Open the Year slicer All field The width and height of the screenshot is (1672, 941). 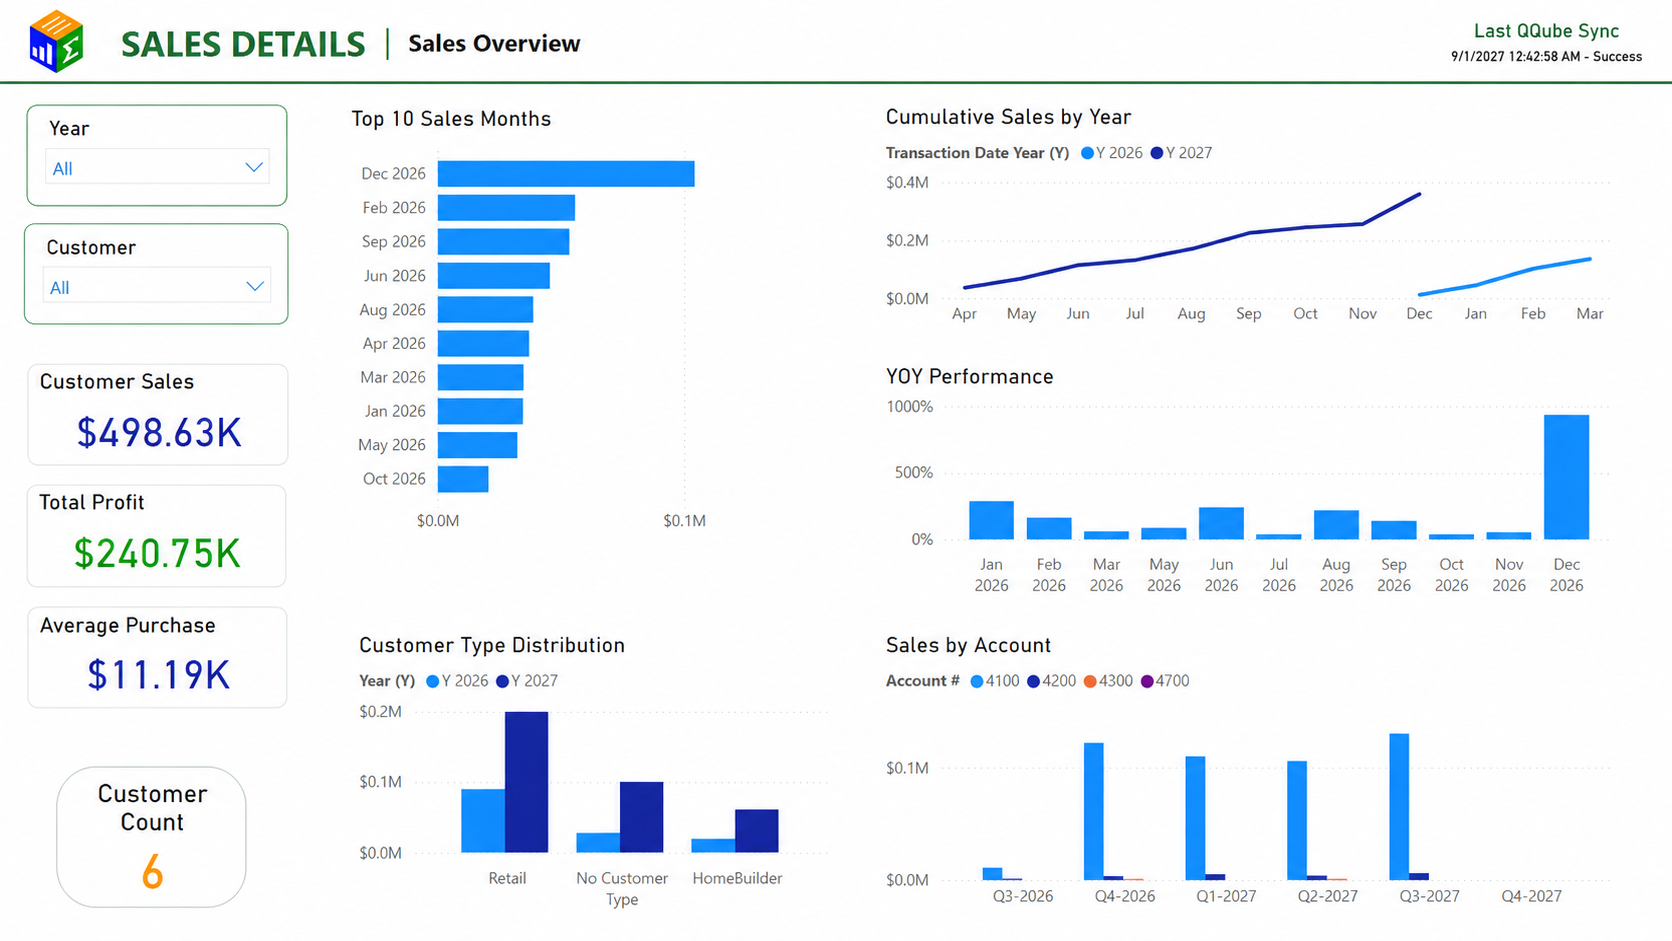coord(157,168)
